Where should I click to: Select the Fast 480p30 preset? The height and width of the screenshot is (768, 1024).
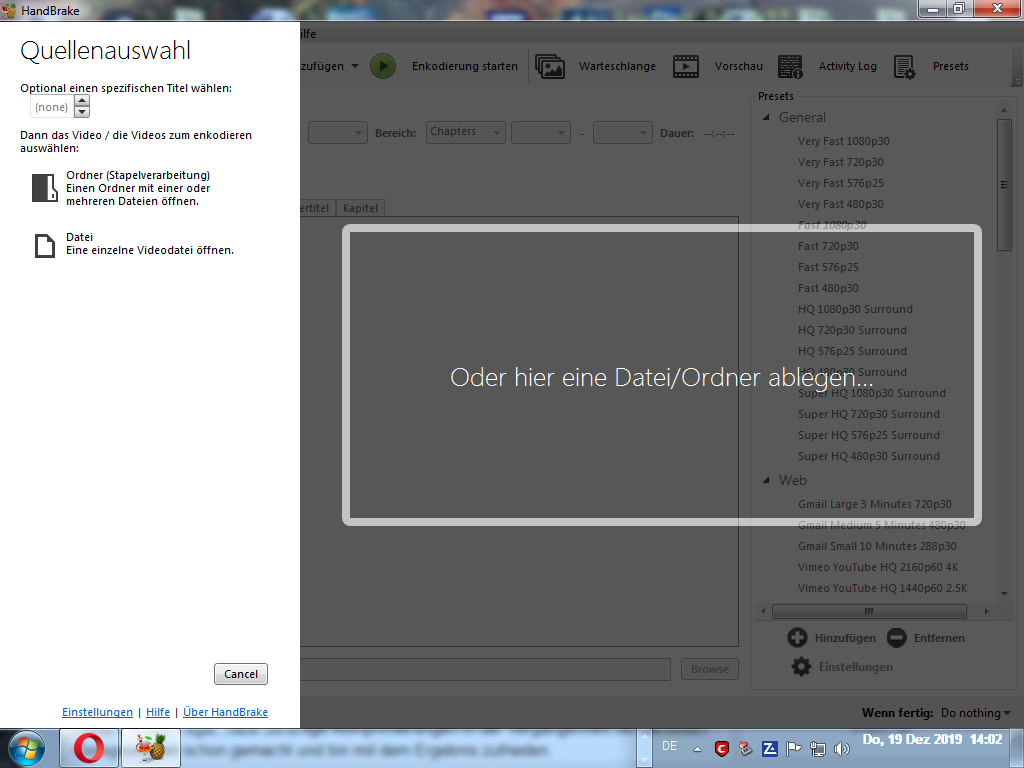coord(828,288)
